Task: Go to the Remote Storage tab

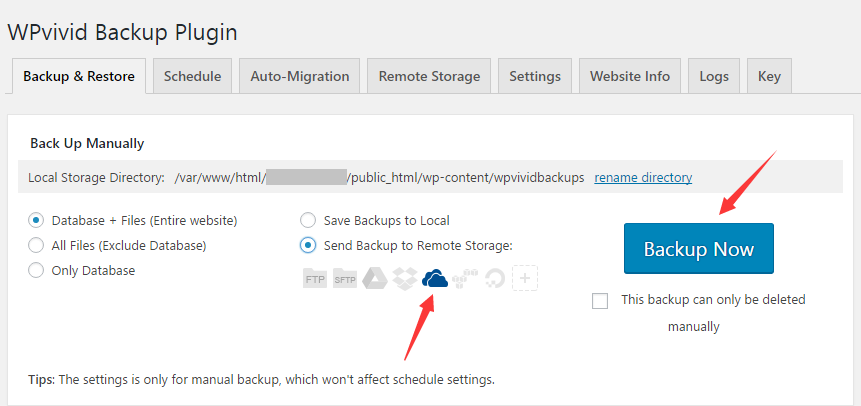Action: click(x=429, y=76)
